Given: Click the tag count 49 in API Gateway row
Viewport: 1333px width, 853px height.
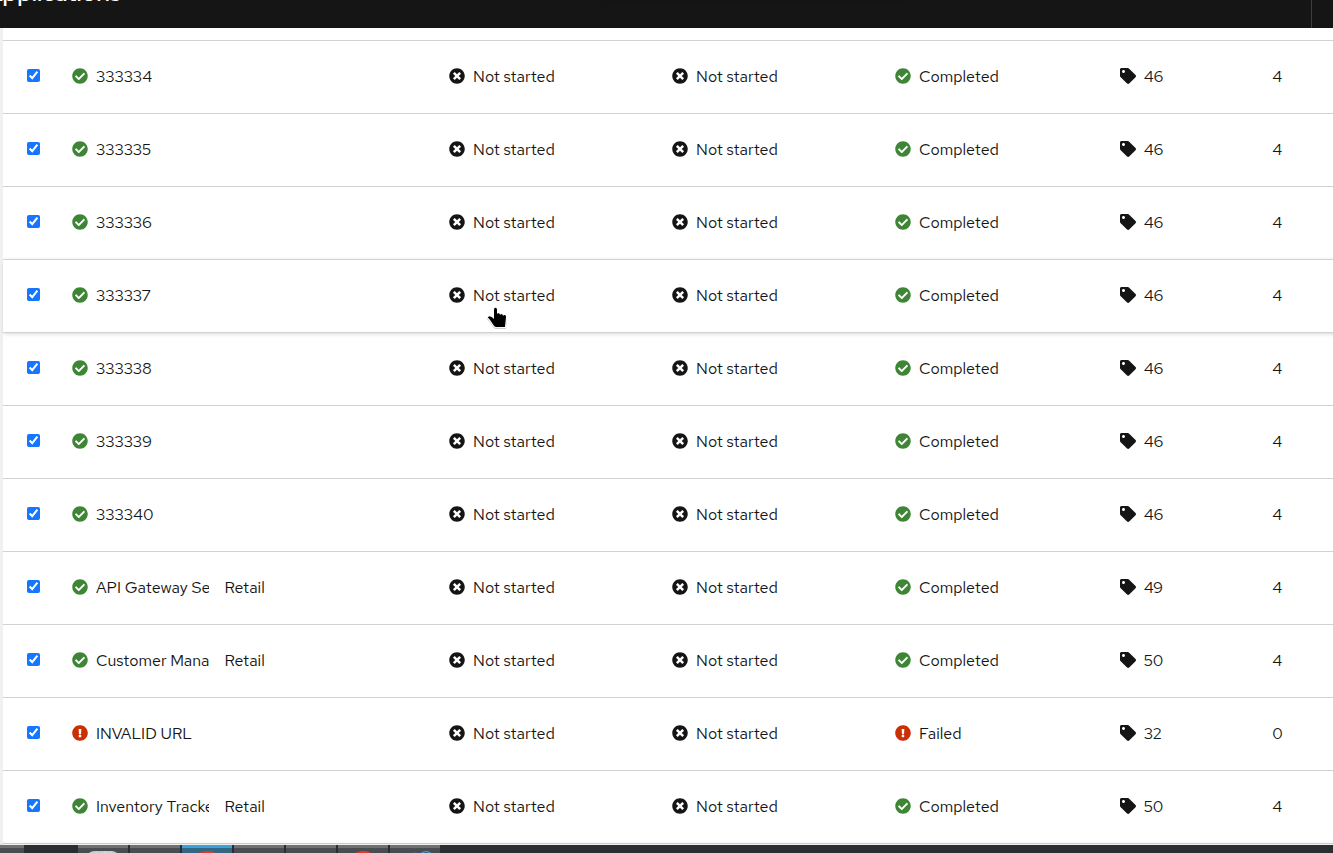Looking at the screenshot, I should tap(1153, 587).
